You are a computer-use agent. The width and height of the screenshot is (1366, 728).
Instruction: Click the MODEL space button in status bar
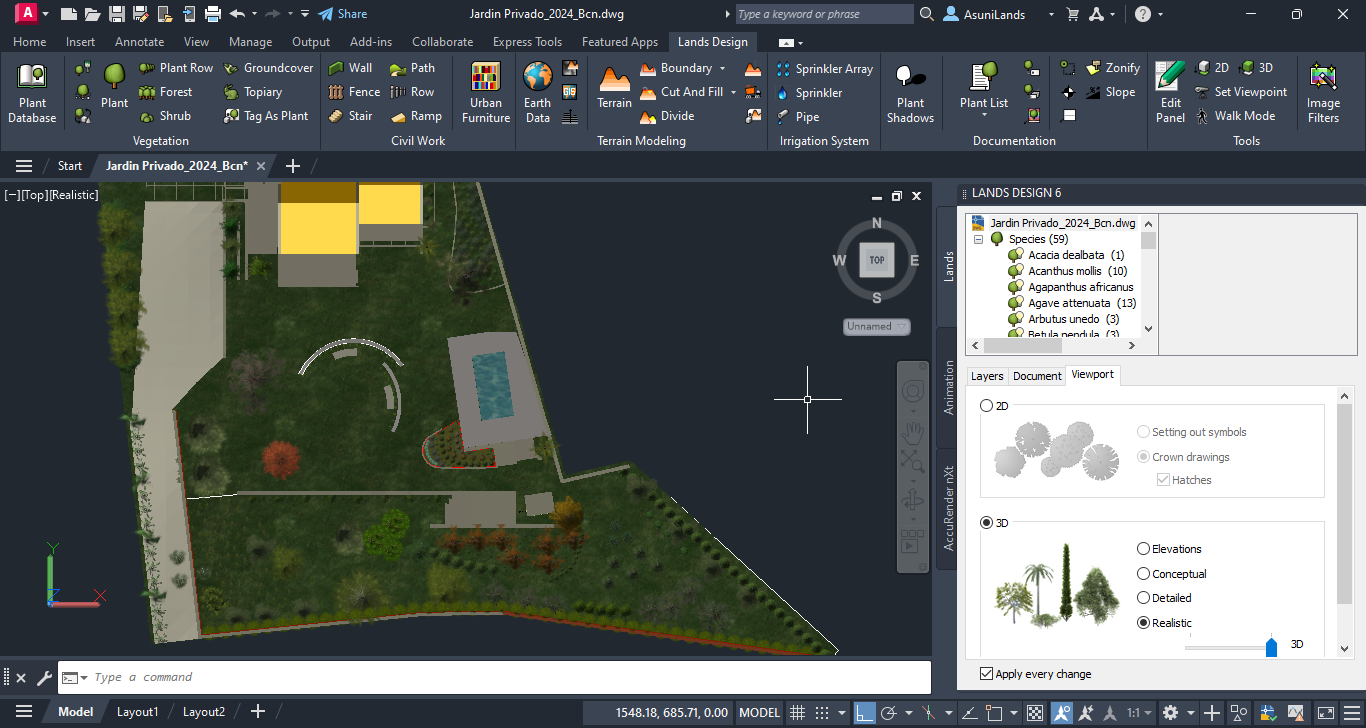click(x=759, y=713)
